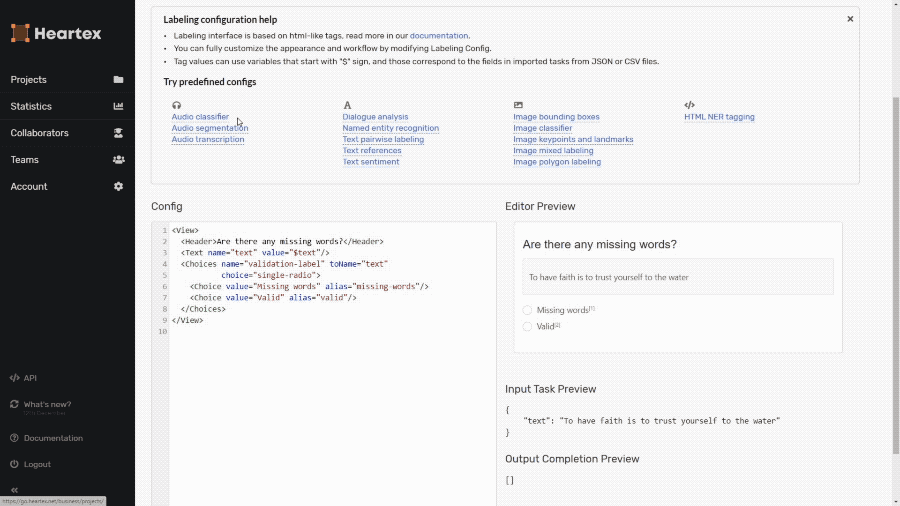Click the preview text about faith
The image size is (900, 506).
point(608,277)
